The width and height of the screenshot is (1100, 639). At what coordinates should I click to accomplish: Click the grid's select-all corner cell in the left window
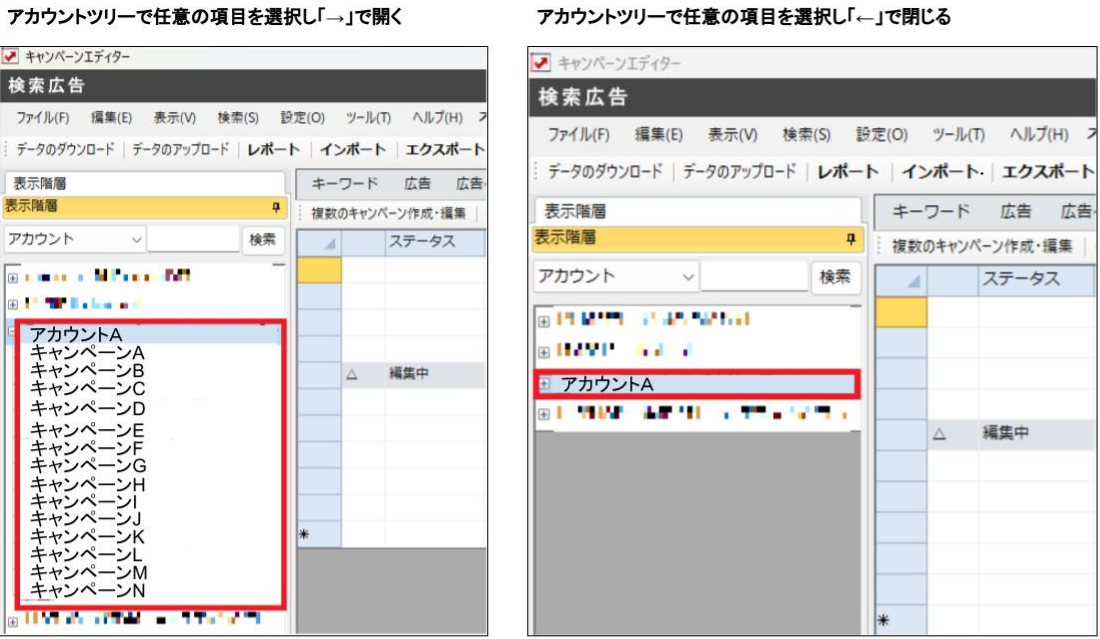click(x=320, y=242)
